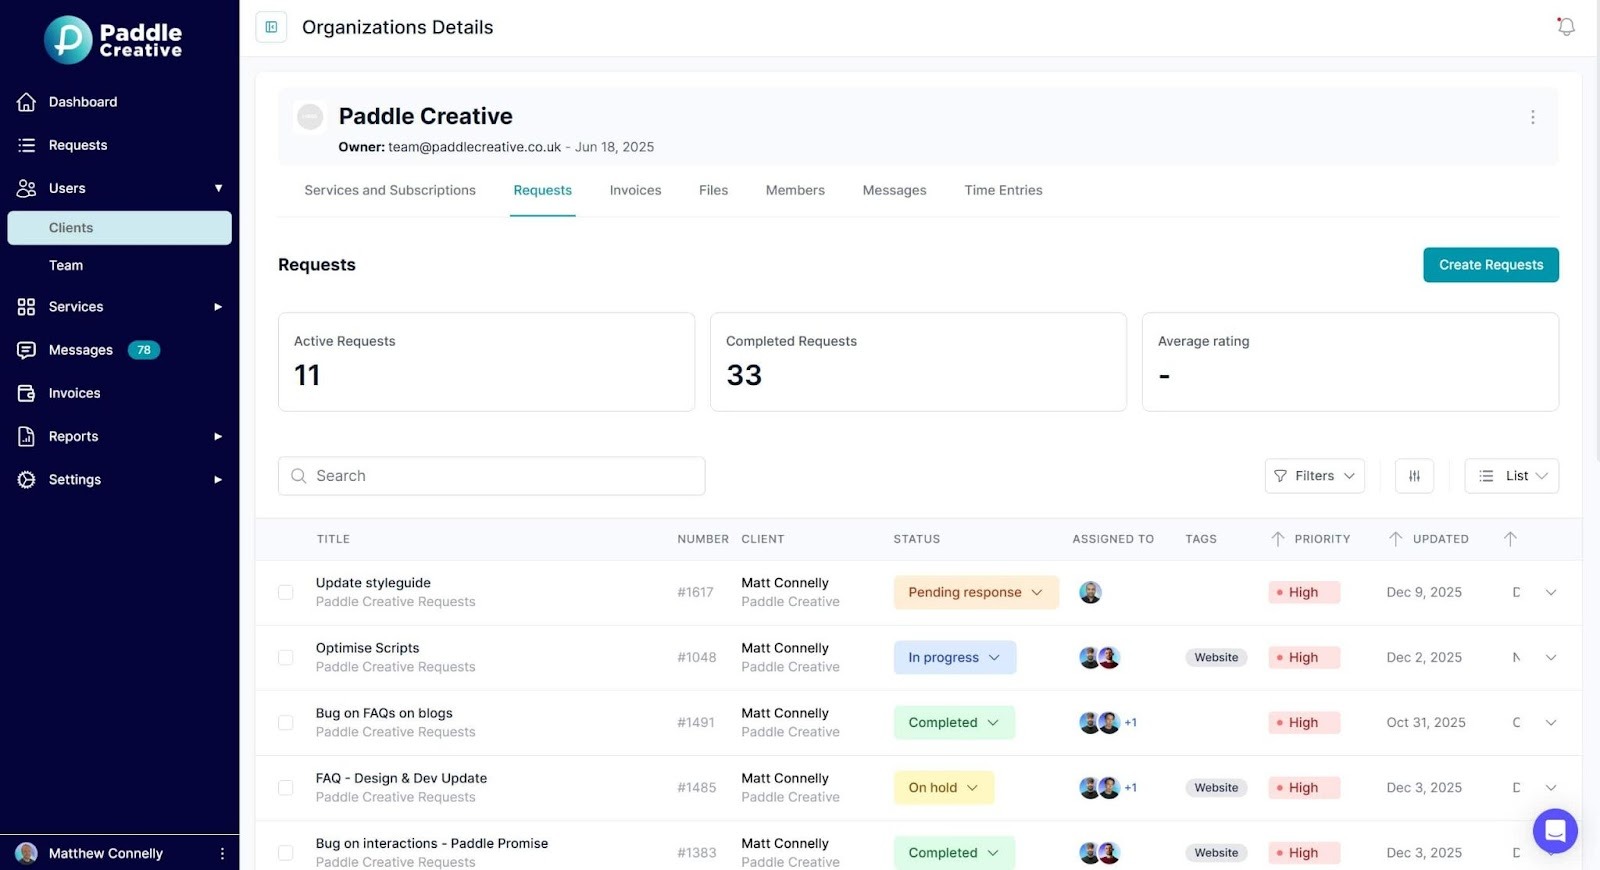
Task: Click assignee avatars for Optimise Scripts
Action: click(1099, 658)
